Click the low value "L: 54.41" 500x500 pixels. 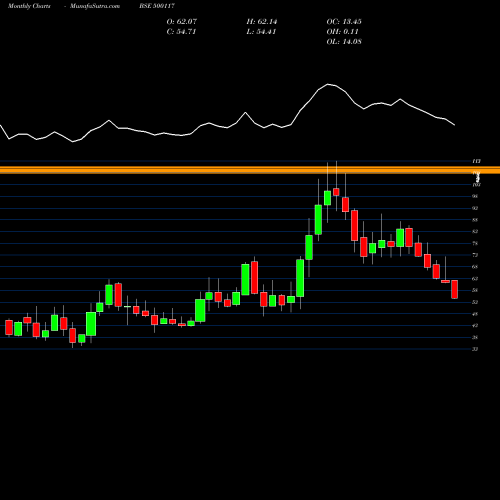tap(261, 32)
